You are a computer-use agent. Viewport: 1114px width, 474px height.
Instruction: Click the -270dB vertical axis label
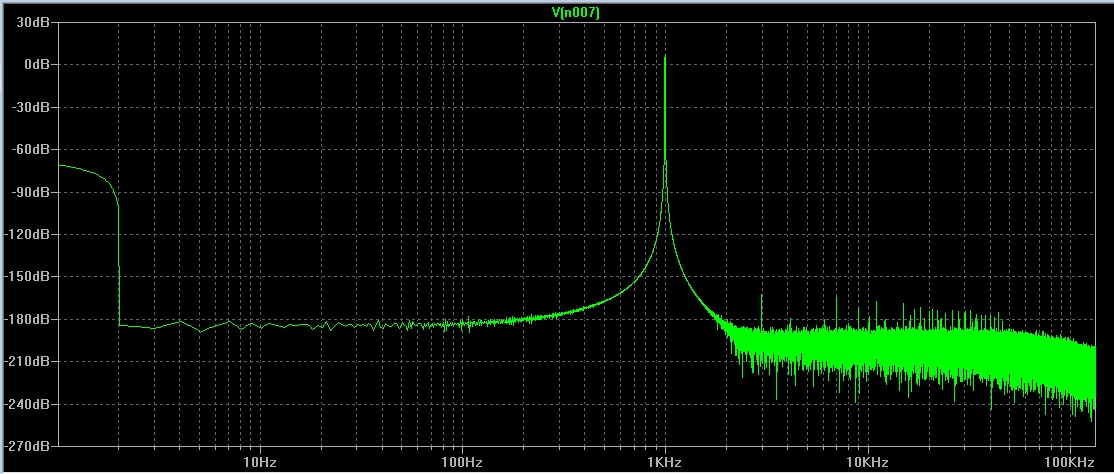click(28, 447)
